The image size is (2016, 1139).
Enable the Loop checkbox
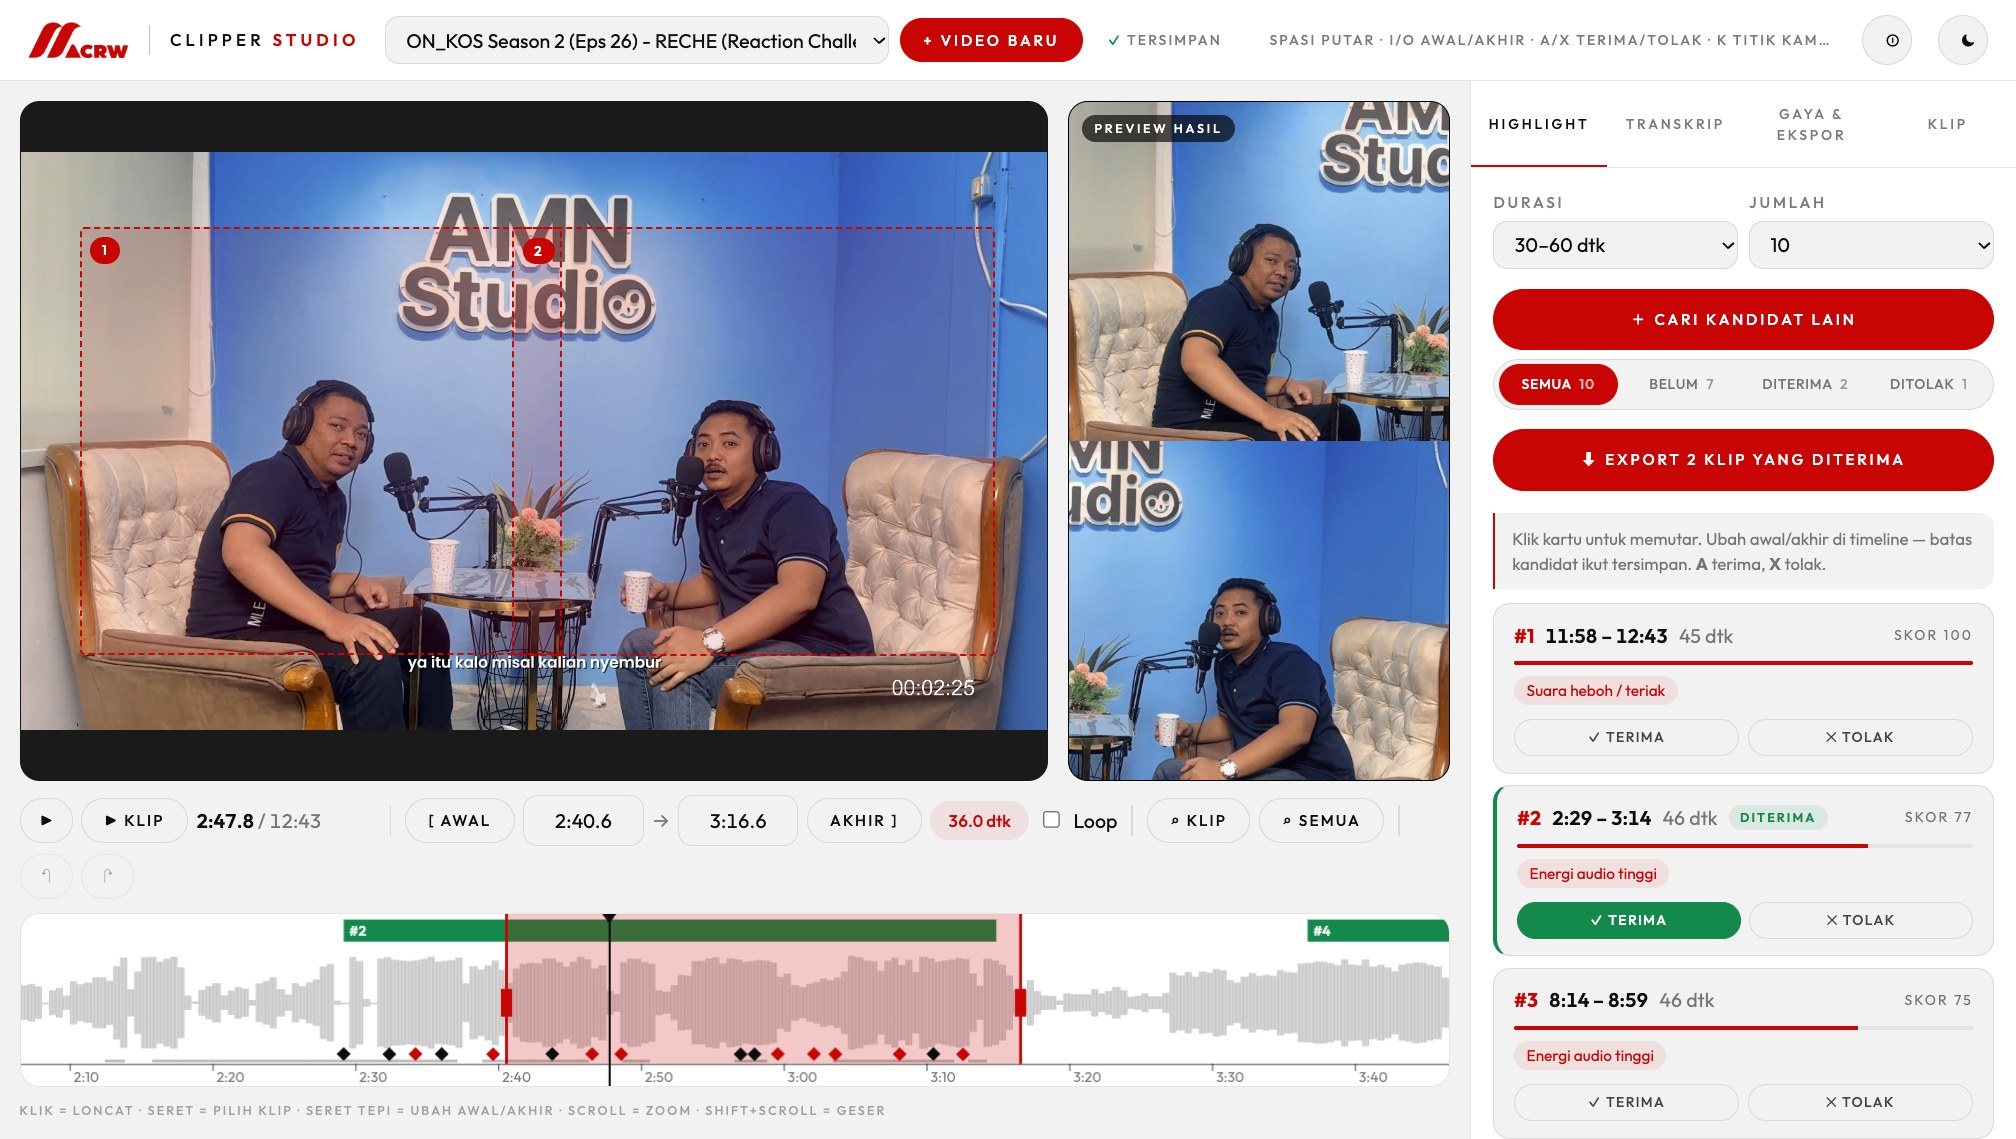coord(1051,819)
